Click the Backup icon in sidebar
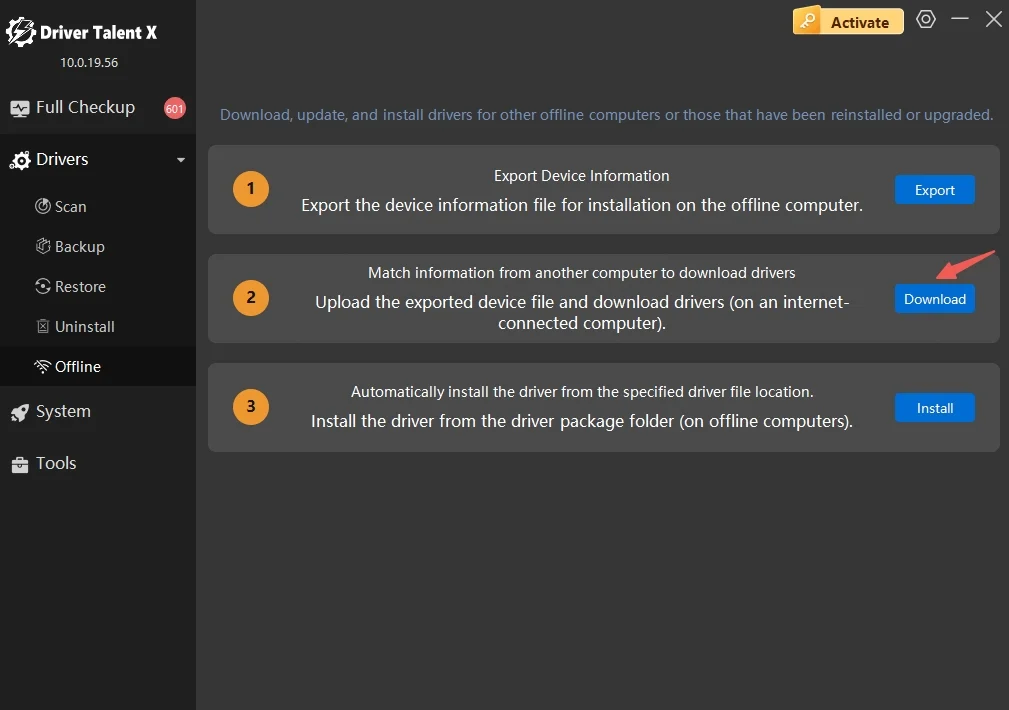Image resolution: width=1009 pixels, height=710 pixels. 42,246
